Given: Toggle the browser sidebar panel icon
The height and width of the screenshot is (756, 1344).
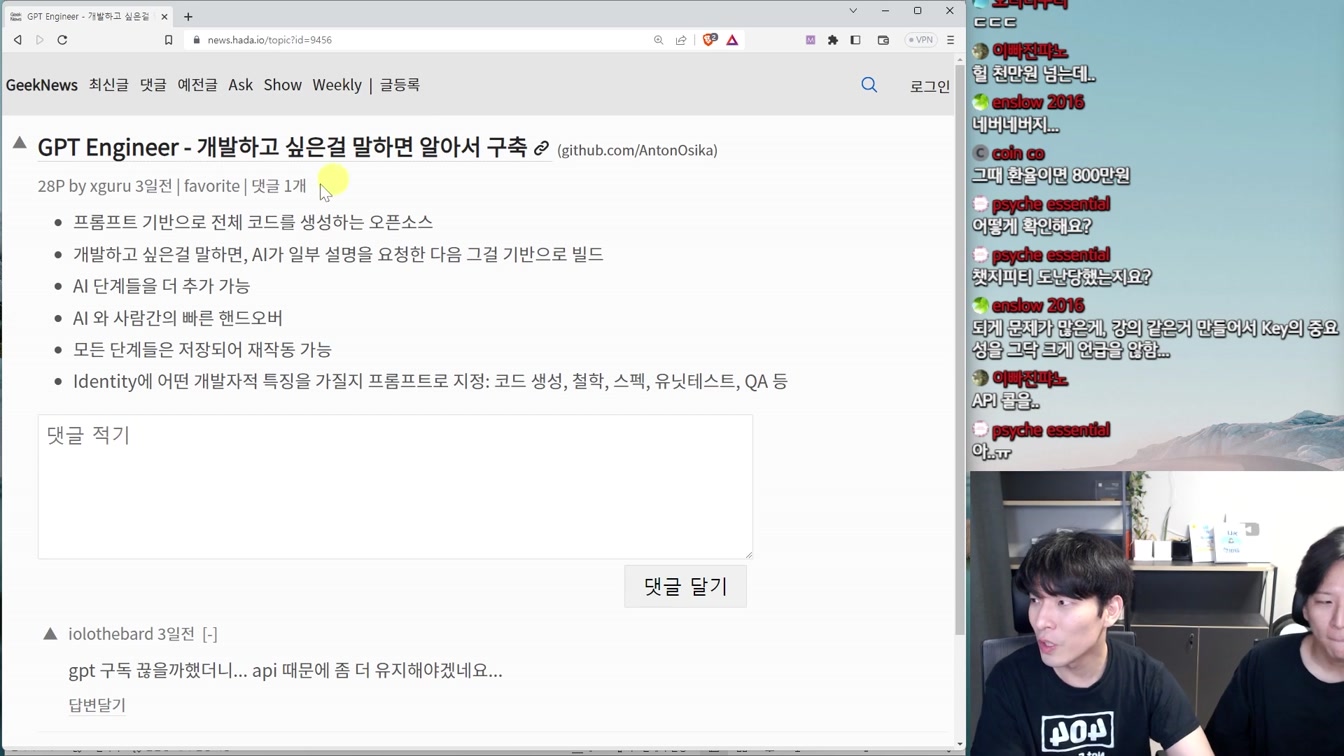Looking at the screenshot, I should 855,40.
